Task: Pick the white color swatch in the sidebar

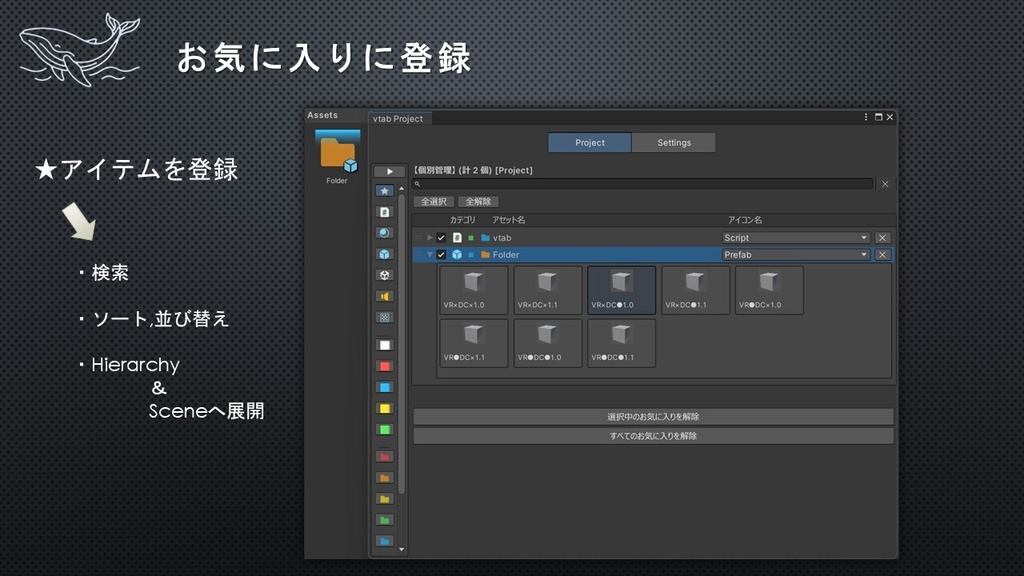Action: (x=385, y=345)
